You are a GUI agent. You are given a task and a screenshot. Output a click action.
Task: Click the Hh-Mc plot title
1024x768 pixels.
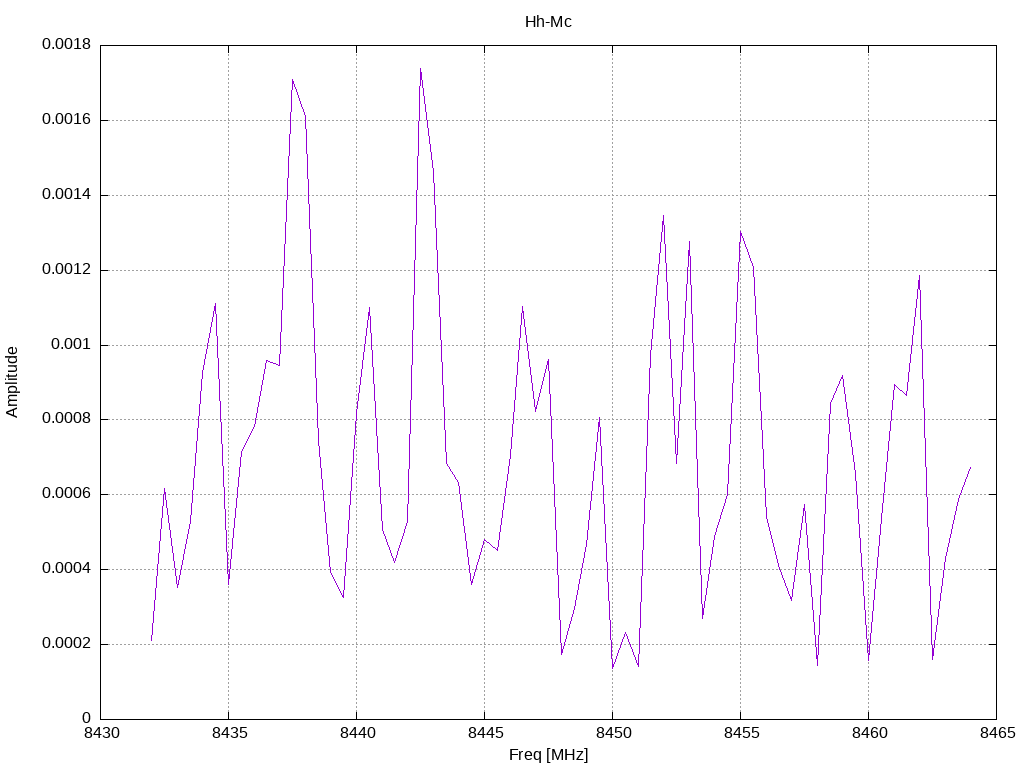point(548,22)
